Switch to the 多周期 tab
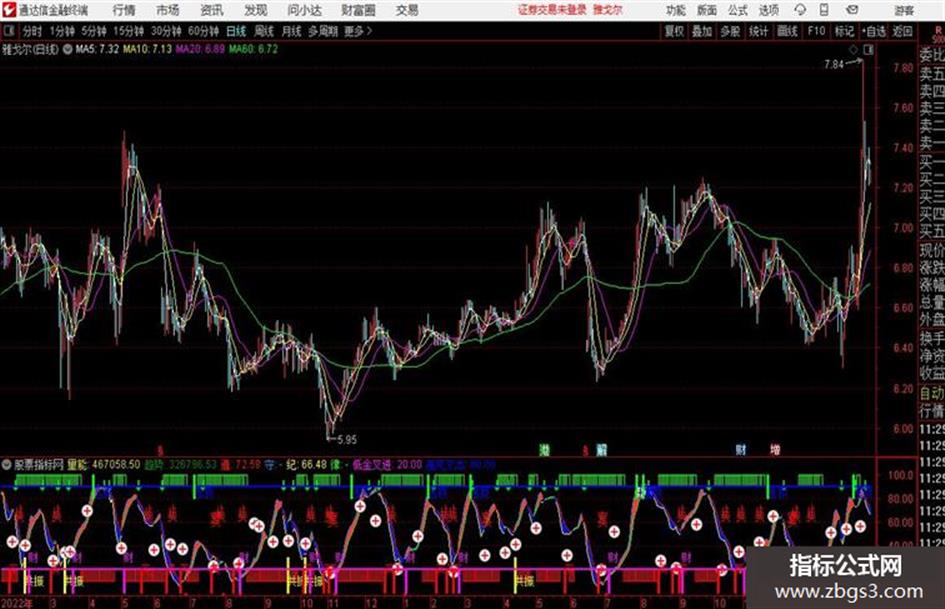Viewport: 945px width, 609px height. [x=323, y=31]
